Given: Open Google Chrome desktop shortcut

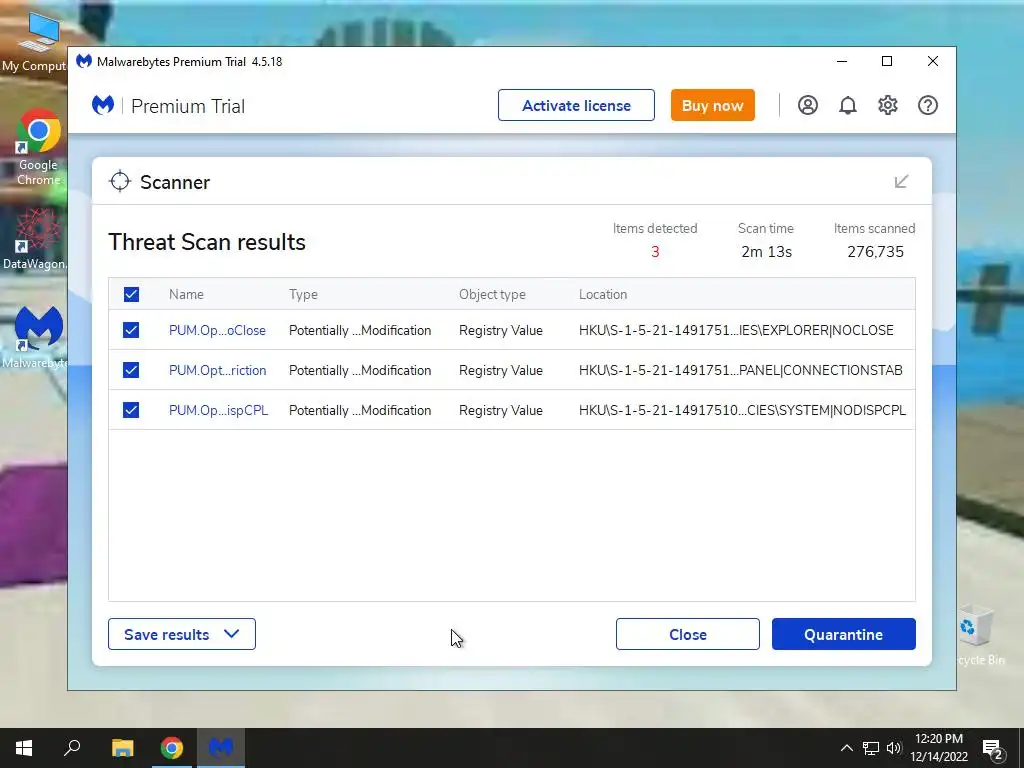Looking at the screenshot, I should [x=38, y=148].
